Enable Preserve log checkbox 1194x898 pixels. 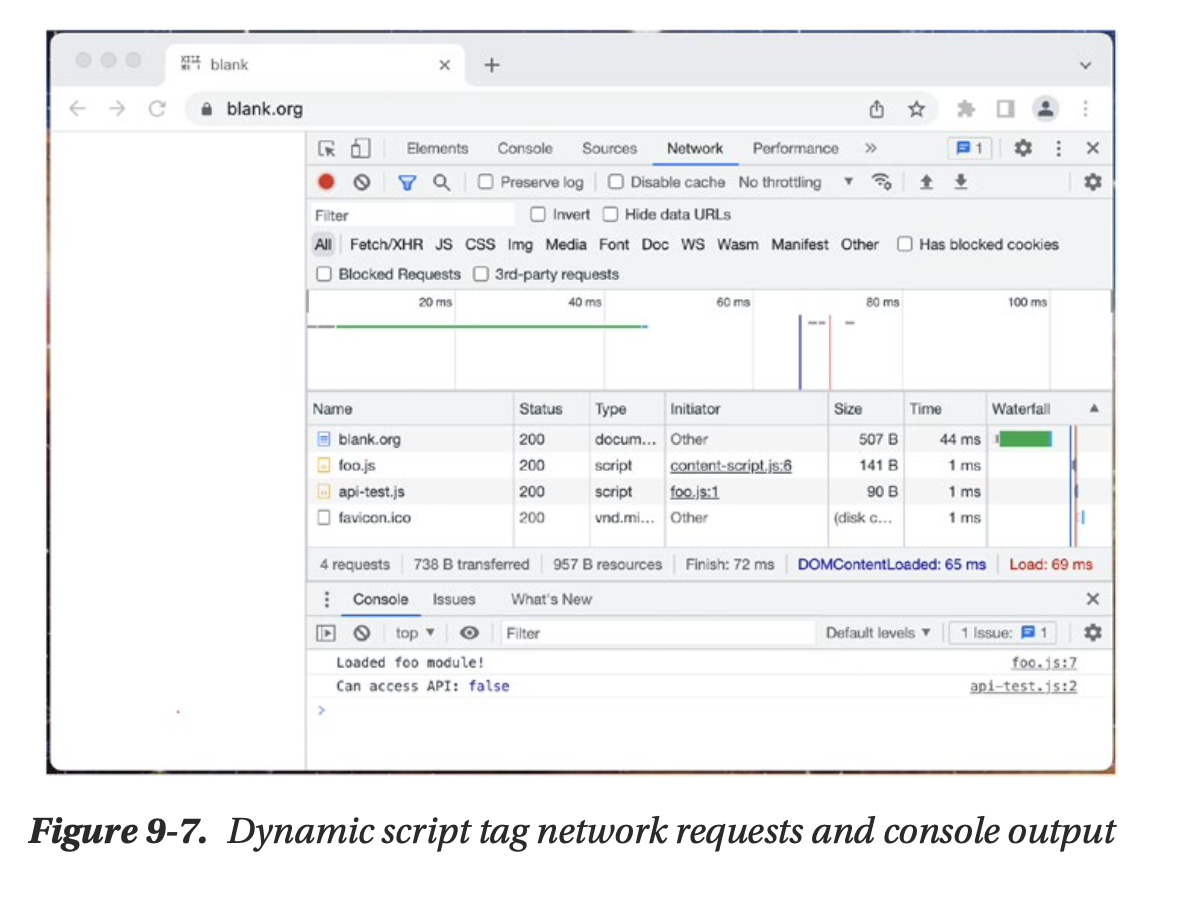pyautogui.click(x=486, y=182)
